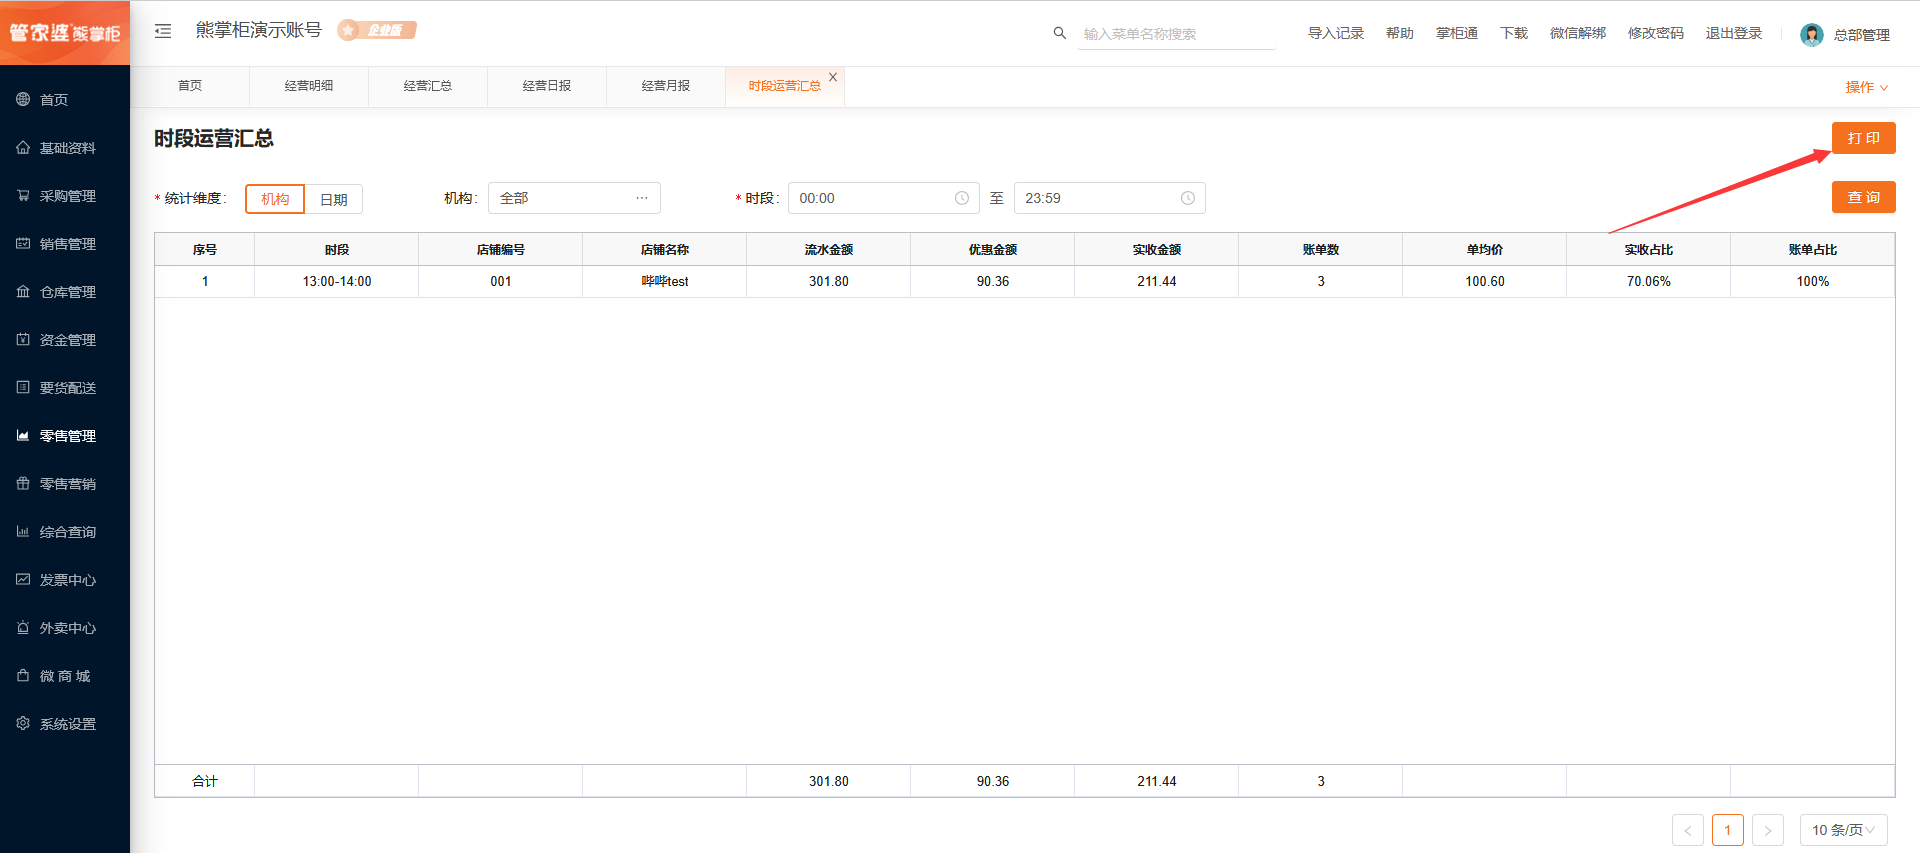Click the 合计 total row label
The width and height of the screenshot is (1920, 853).
point(205,781)
